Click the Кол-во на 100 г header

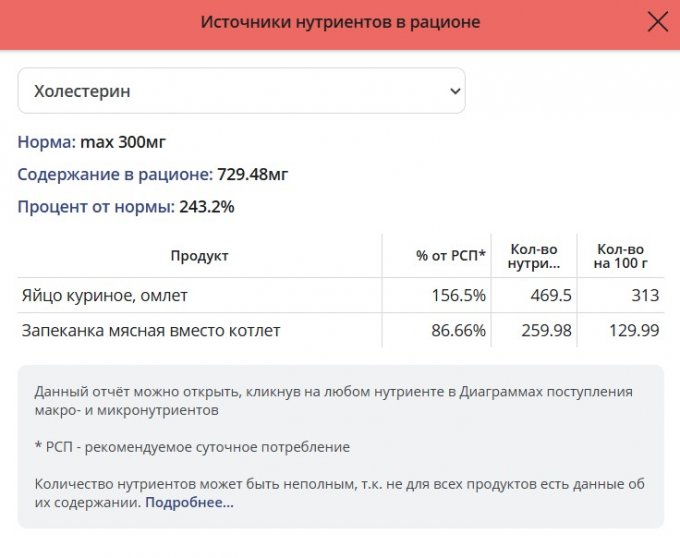(x=619, y=256)
